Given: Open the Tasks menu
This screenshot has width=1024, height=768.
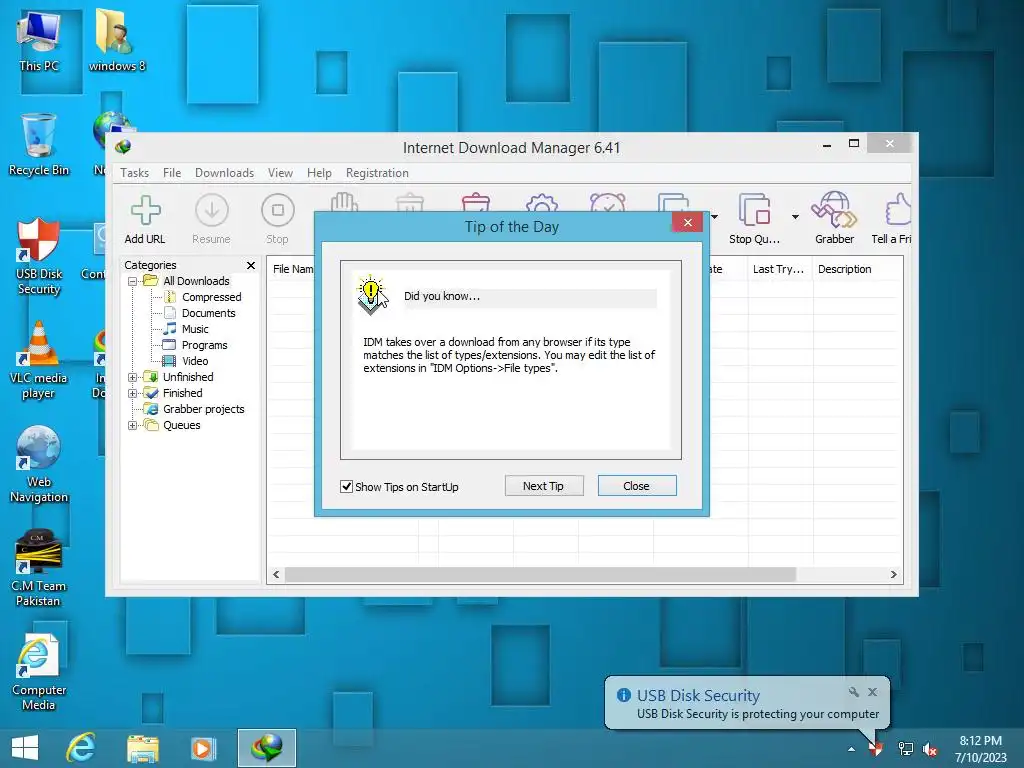Looking at the screenshot, I should click(x=135, y=173).
